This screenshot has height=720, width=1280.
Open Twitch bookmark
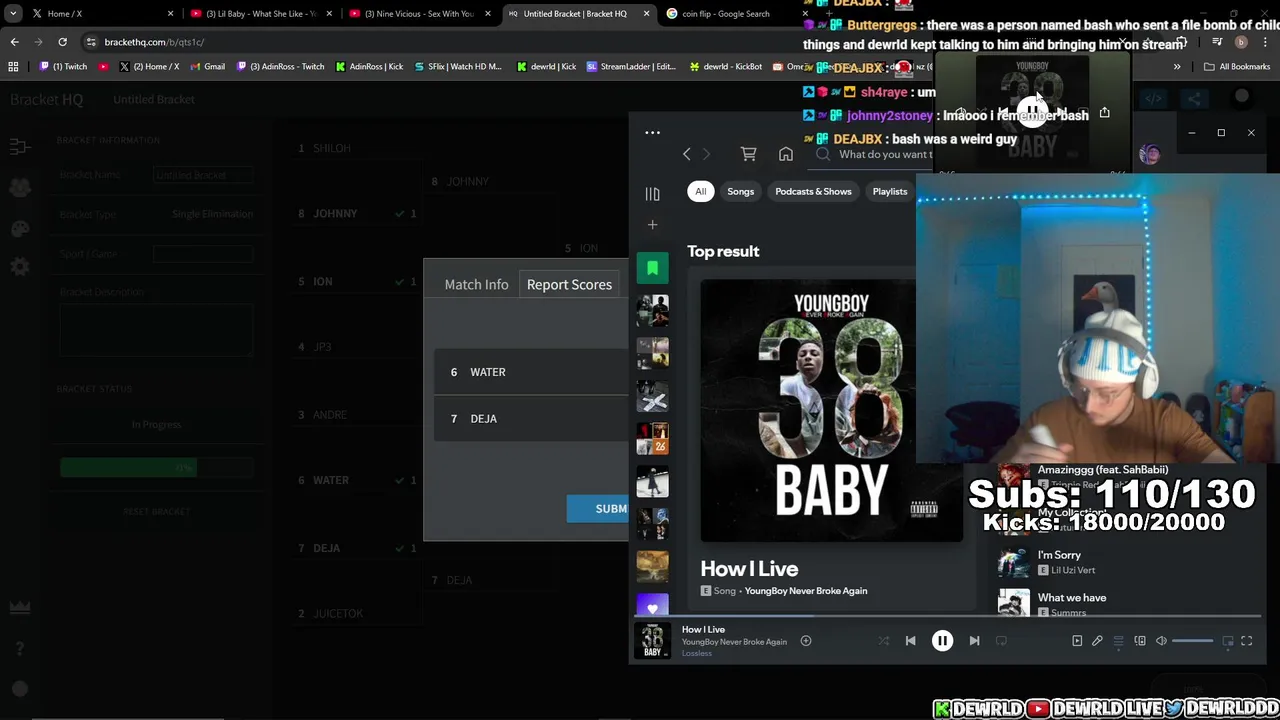(64, 67)
